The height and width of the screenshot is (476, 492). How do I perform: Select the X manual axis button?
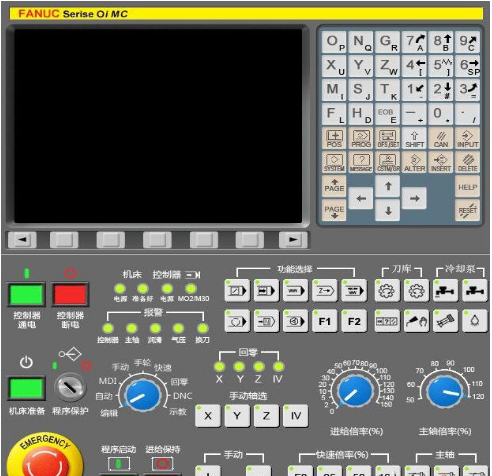(x=208, y=416)
